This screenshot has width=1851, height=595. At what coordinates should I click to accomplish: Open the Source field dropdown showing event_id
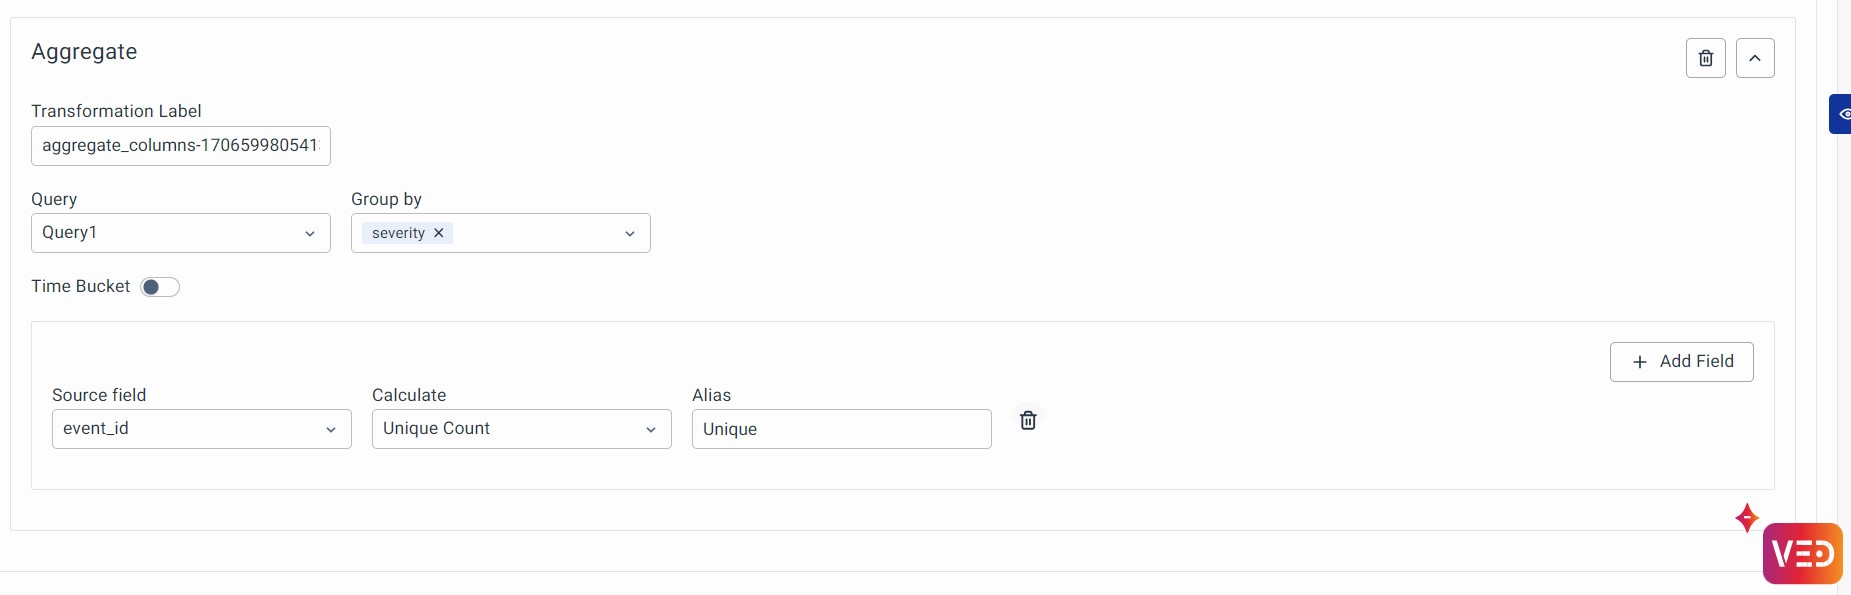(201, 429)
